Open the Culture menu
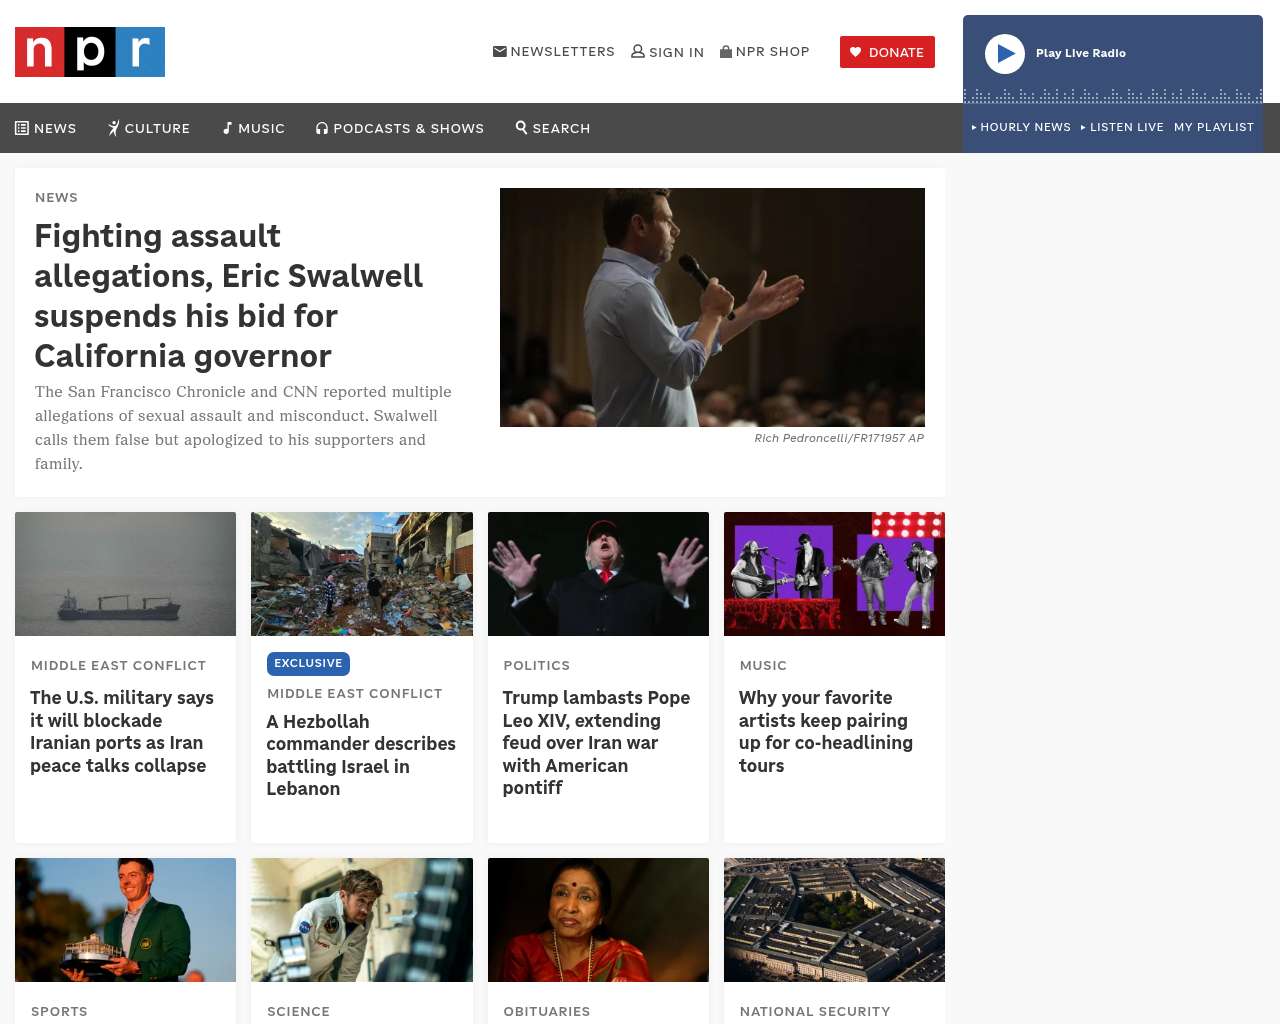Viewport: 1280px width, 1024px height. click(149, 128)
